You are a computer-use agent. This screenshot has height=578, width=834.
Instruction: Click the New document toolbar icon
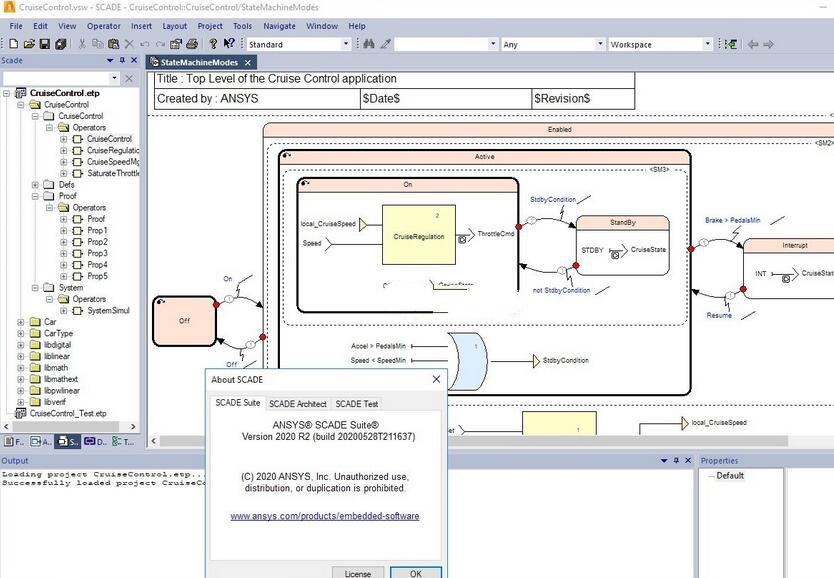(14, 44)
